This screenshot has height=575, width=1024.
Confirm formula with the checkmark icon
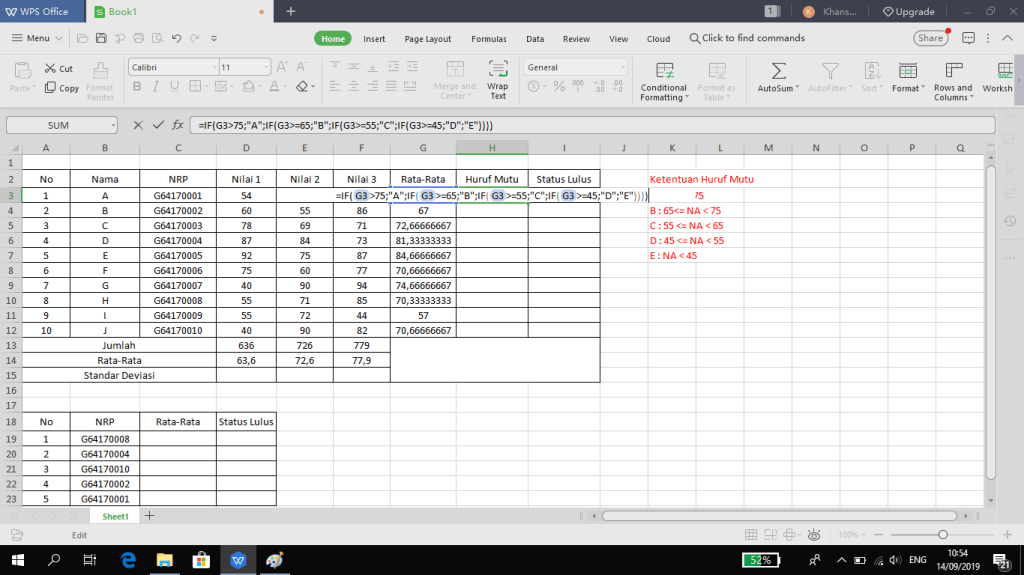click(156, 126)
